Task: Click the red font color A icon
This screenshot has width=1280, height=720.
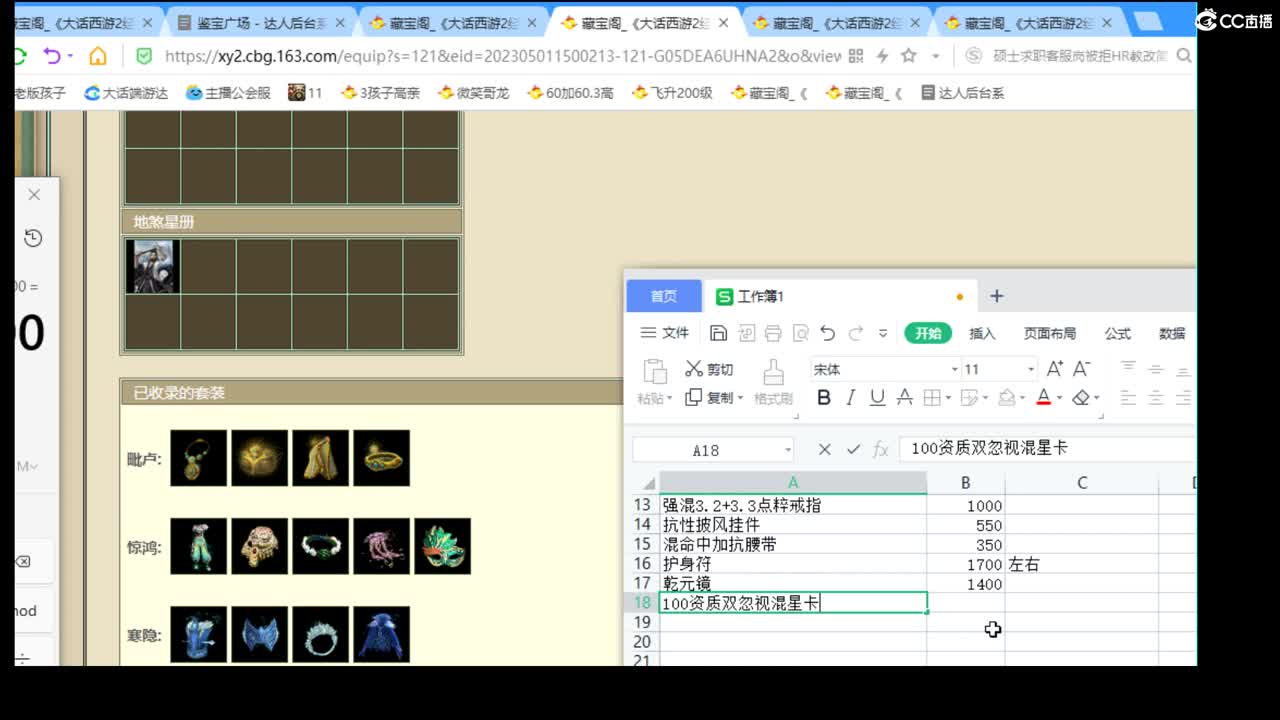Action: (x=1043, y=398)
